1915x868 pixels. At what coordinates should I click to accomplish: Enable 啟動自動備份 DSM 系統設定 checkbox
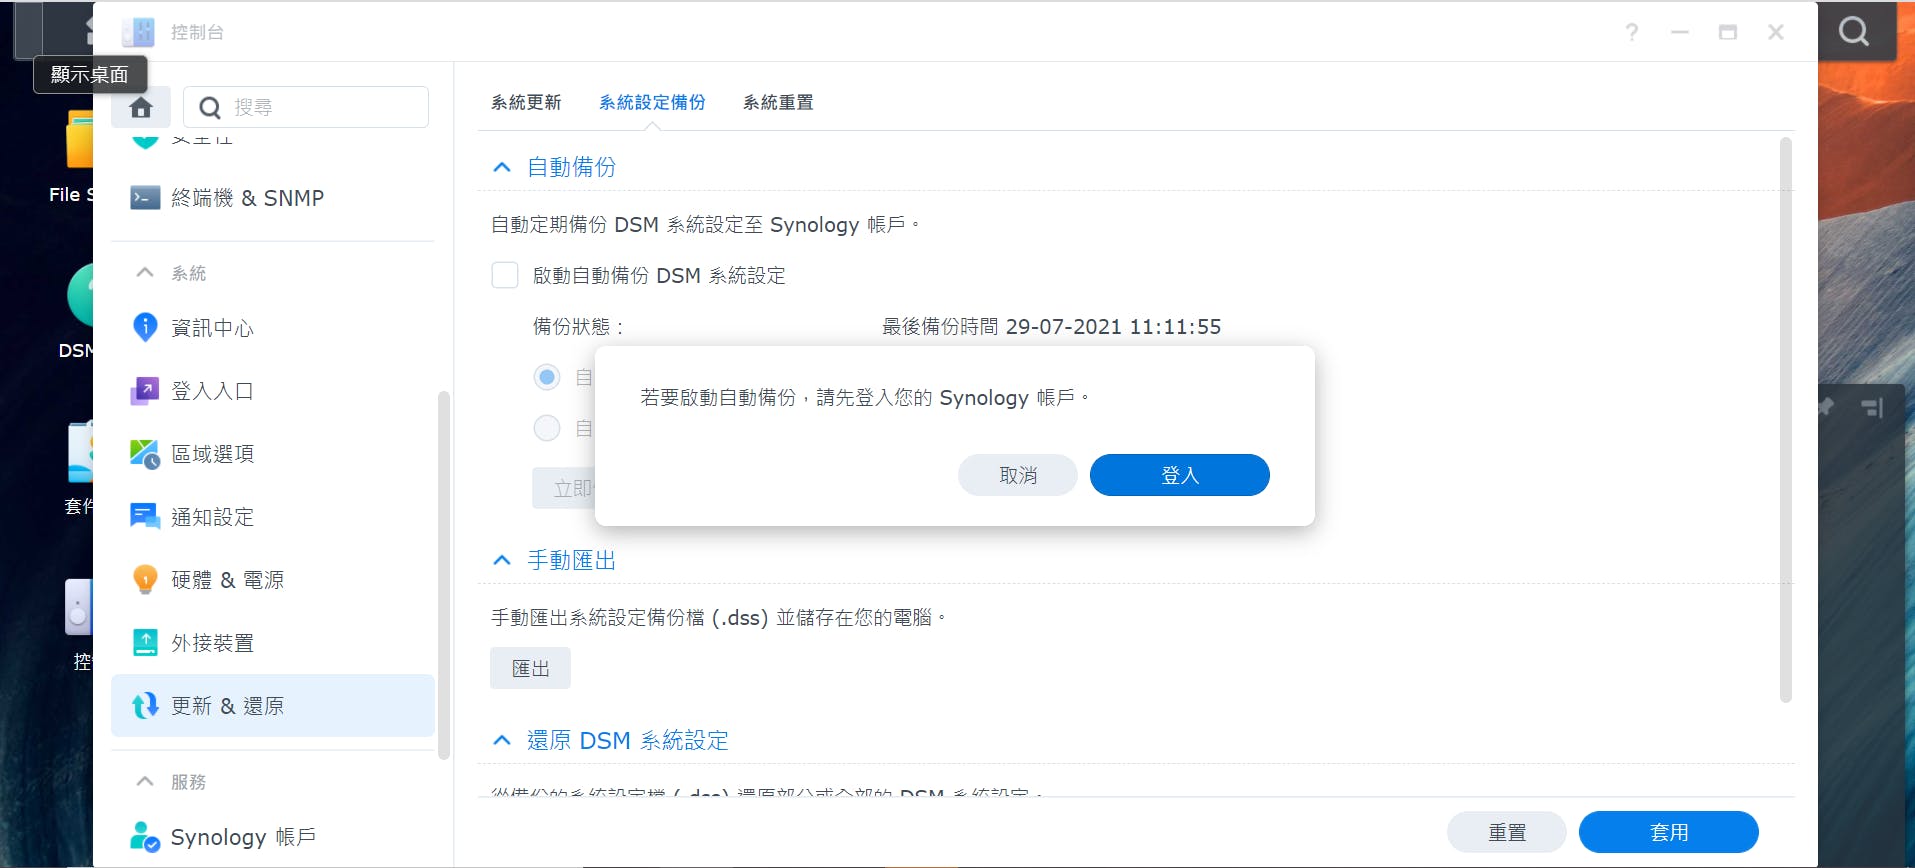pos(505,275)
